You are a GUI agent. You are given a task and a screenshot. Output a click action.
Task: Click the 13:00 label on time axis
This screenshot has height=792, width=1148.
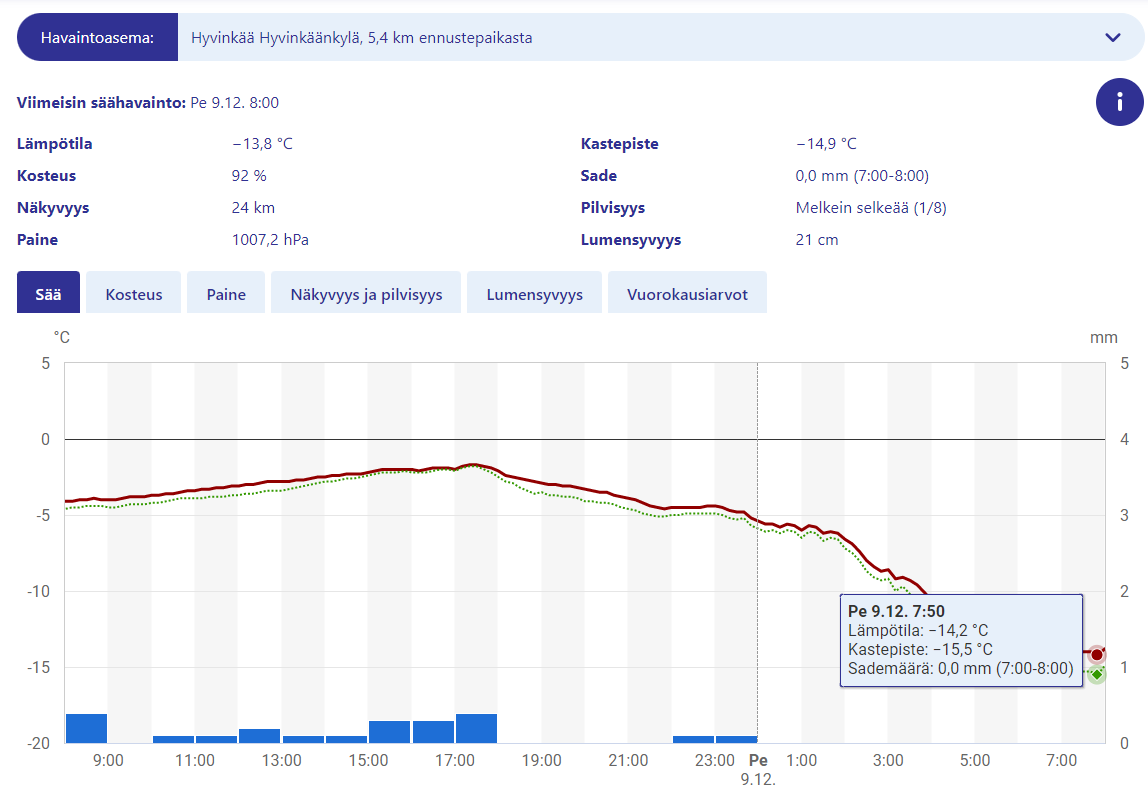pyautogui.click(x=282, y=761)
